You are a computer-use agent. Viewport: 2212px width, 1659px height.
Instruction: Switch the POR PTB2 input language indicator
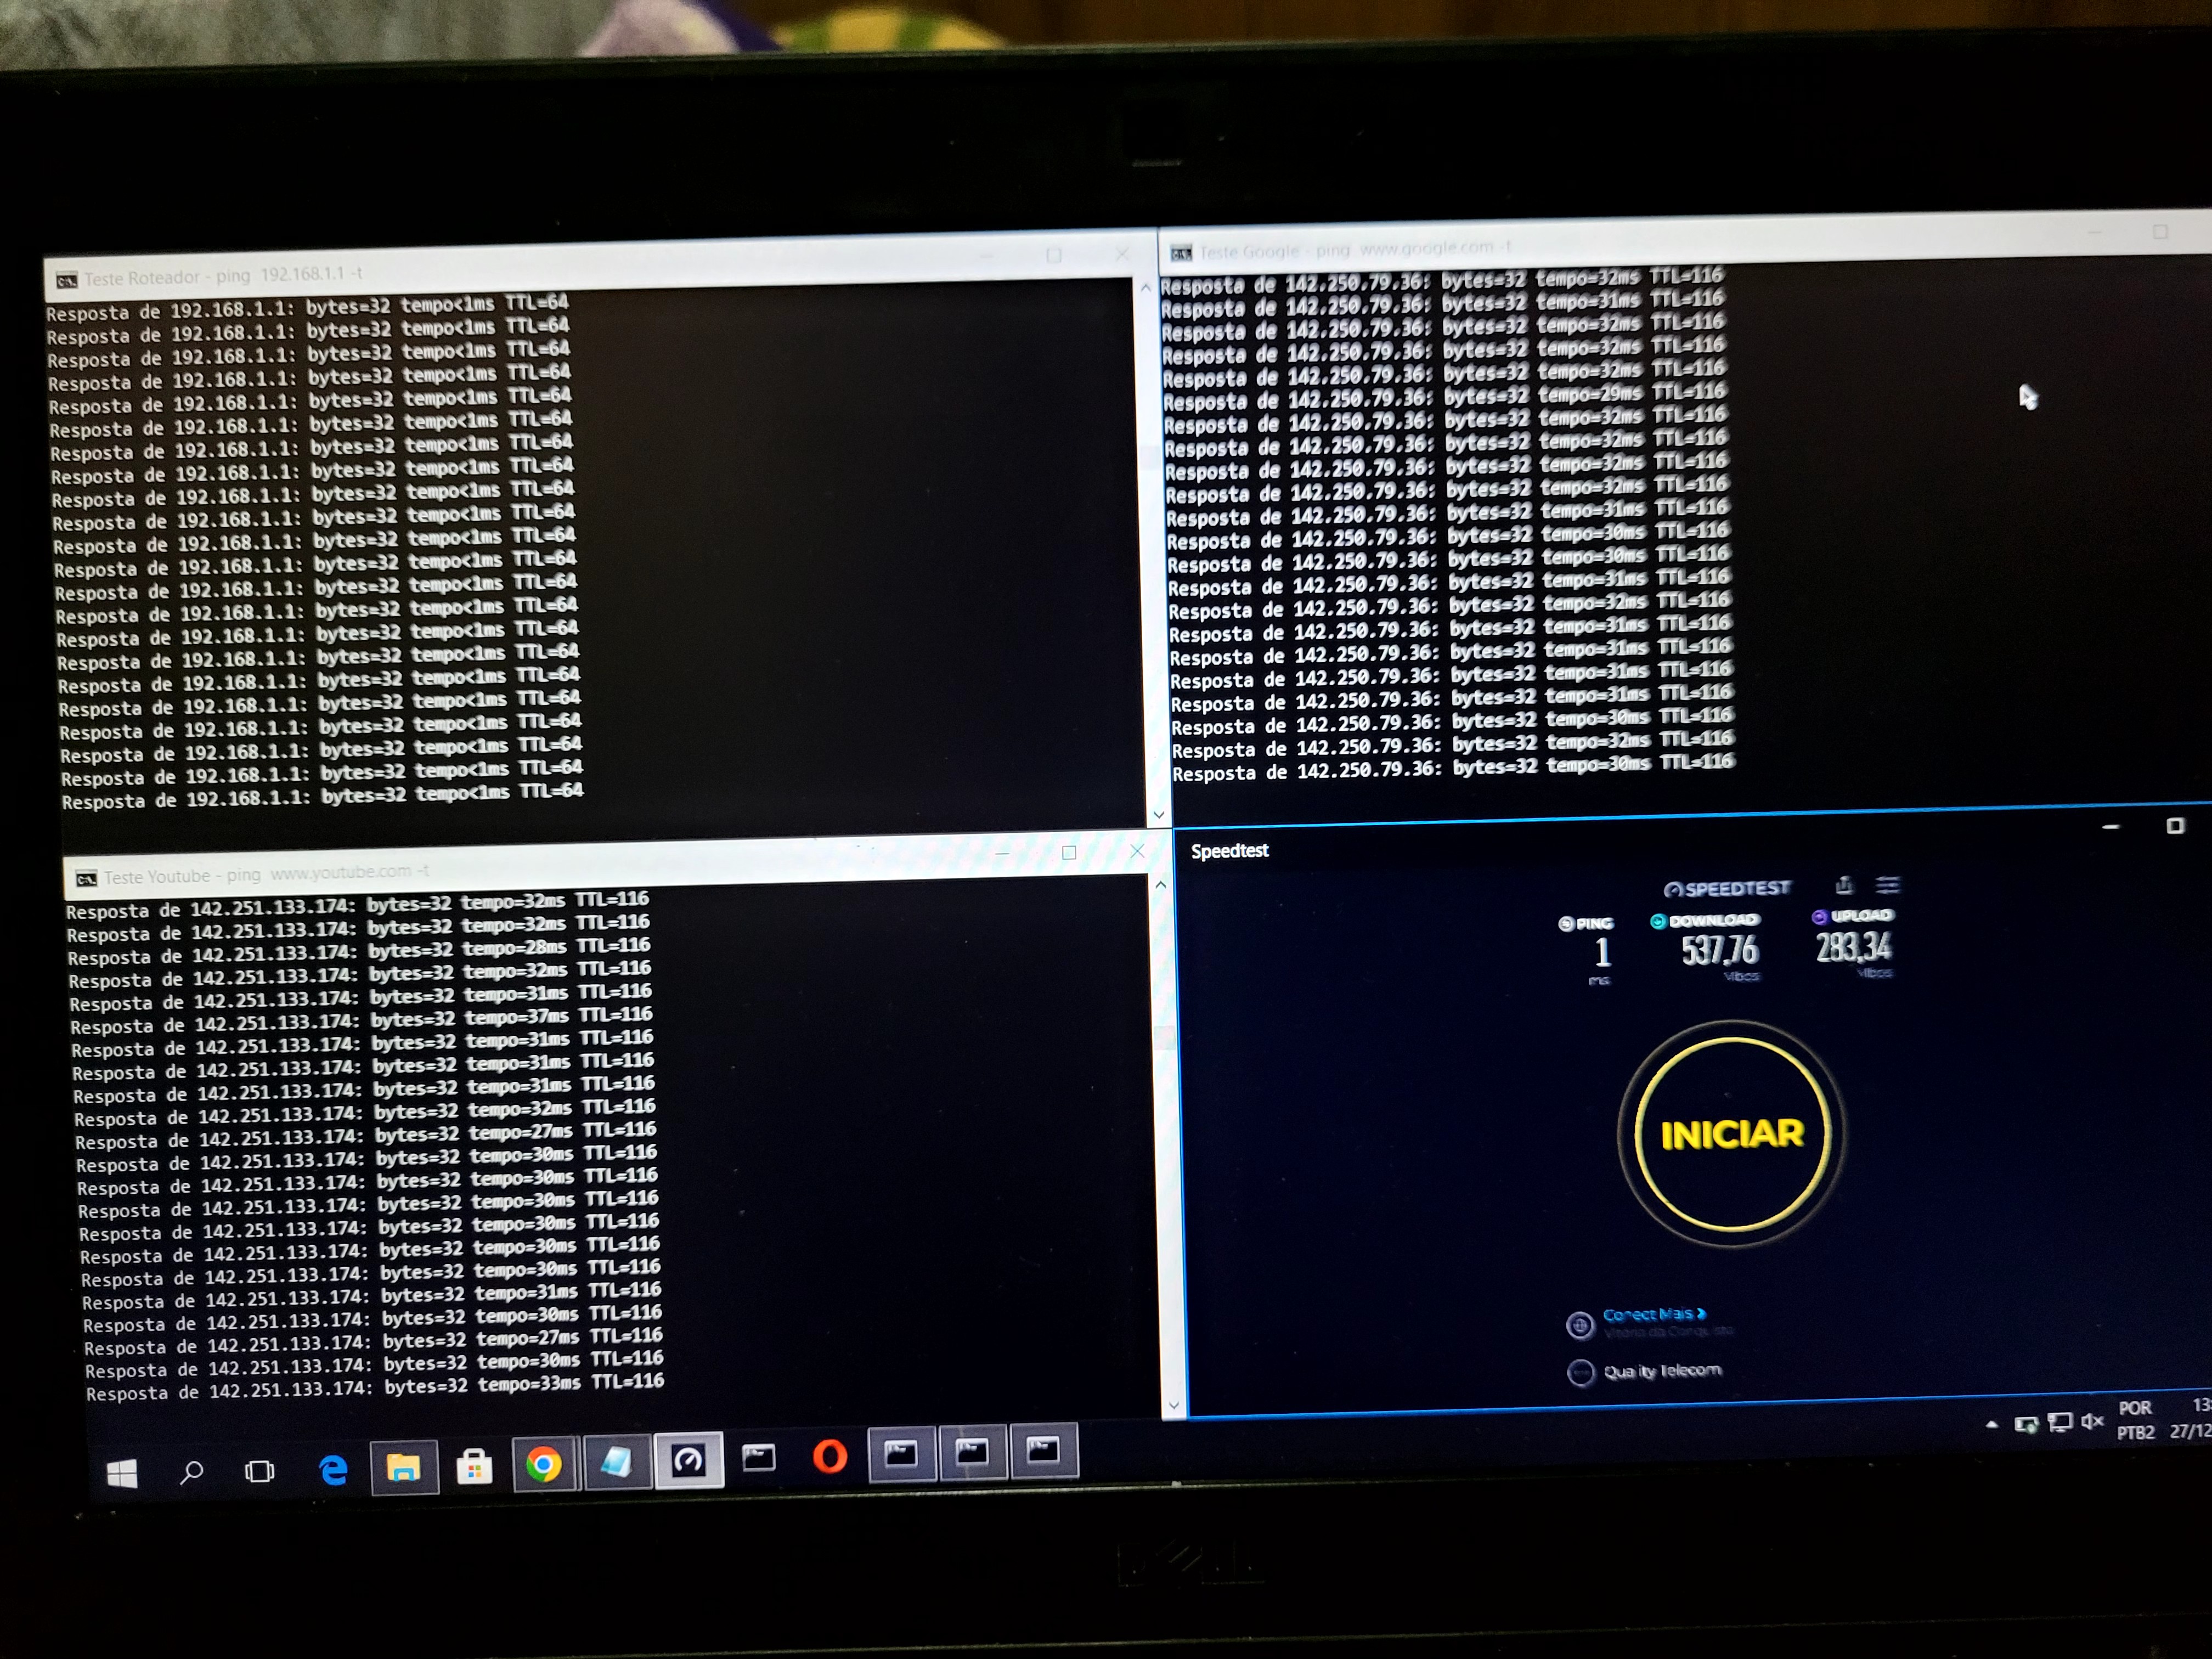click(2135, 1420)
